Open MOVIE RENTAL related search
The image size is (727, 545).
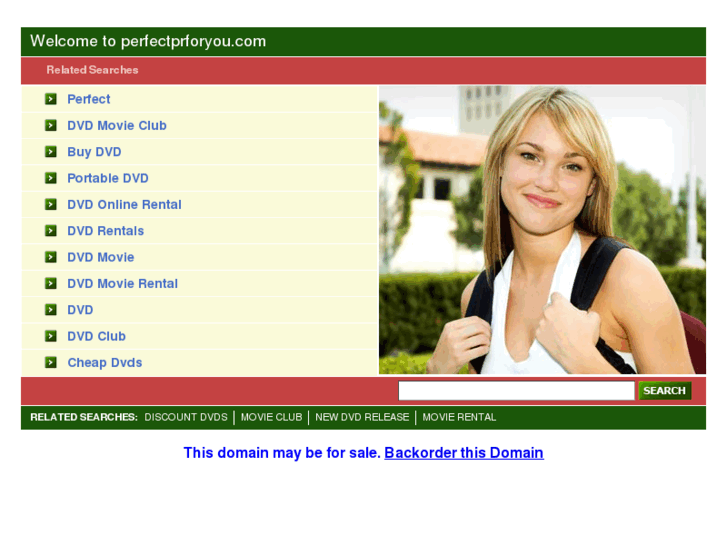pyautogui.click(x=459, y=417)
